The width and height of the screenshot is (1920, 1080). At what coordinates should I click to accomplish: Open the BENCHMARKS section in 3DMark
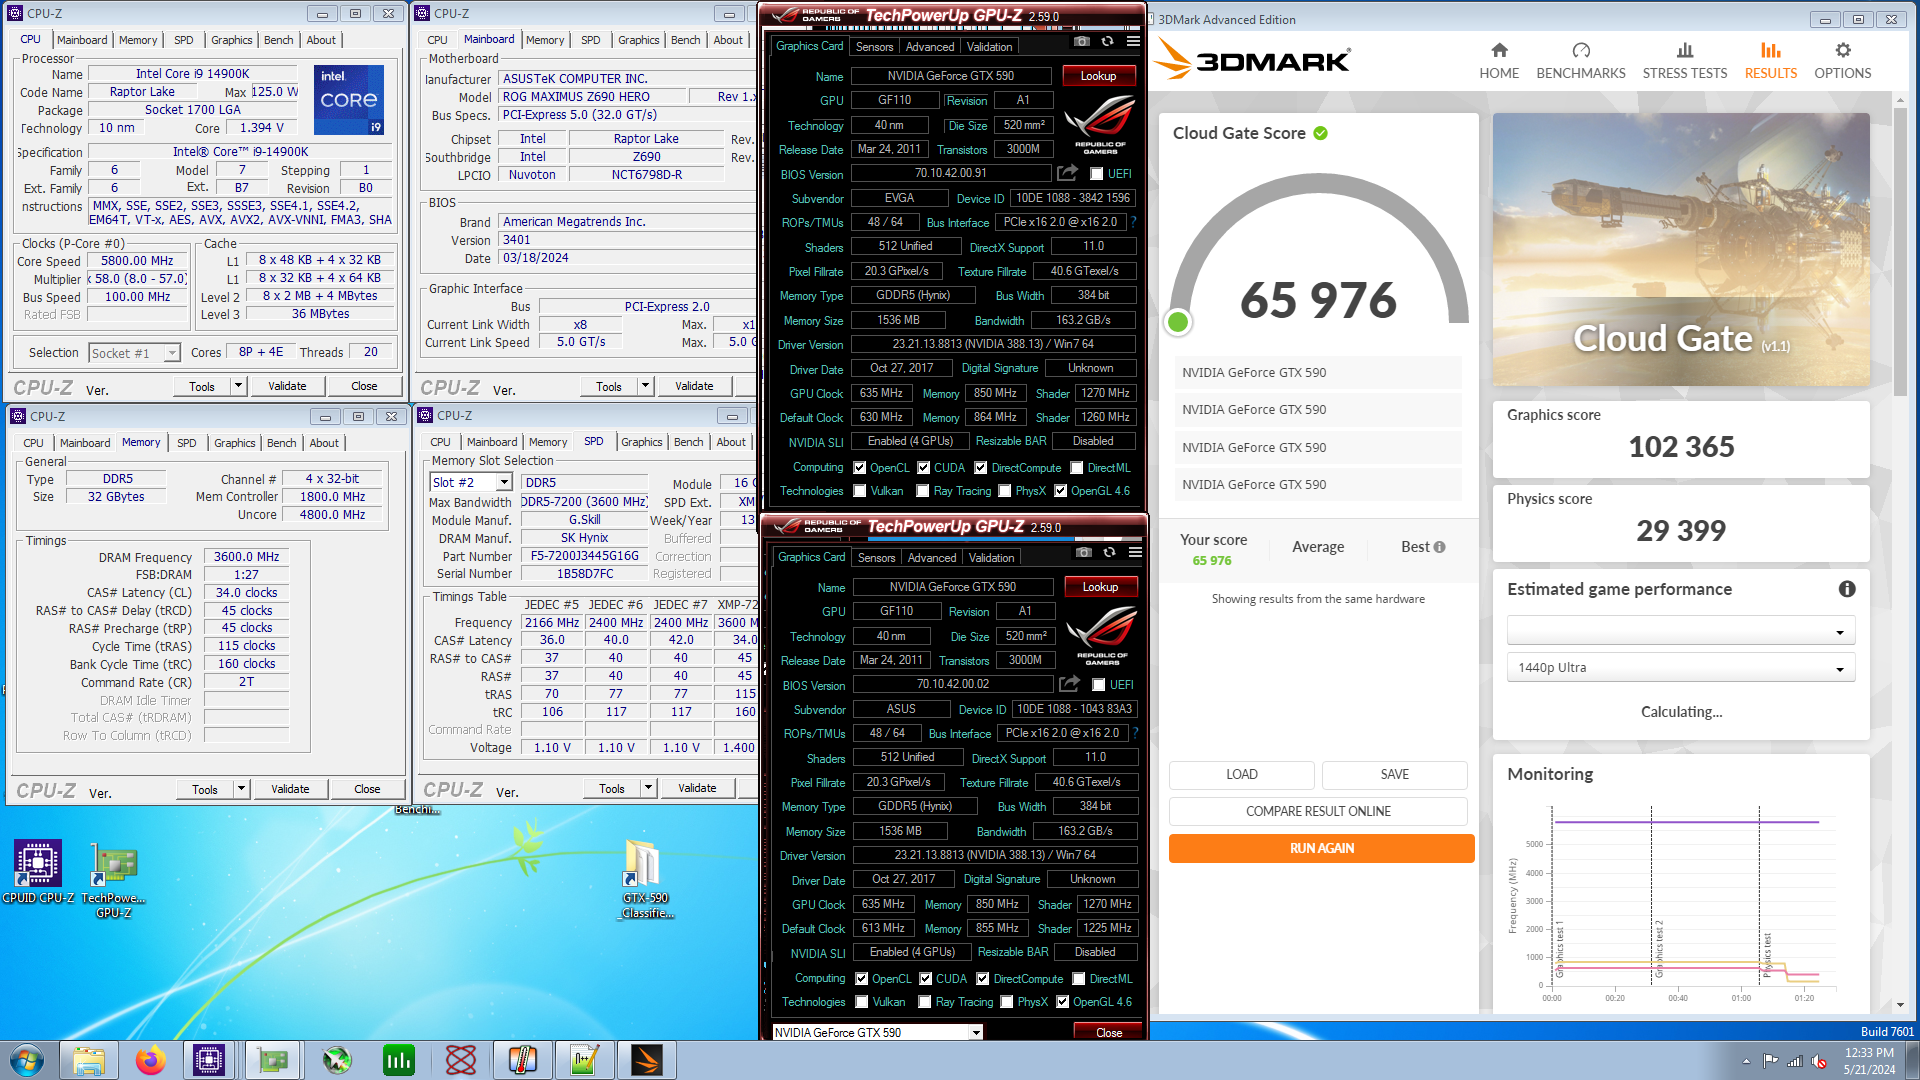point(1580,61)
